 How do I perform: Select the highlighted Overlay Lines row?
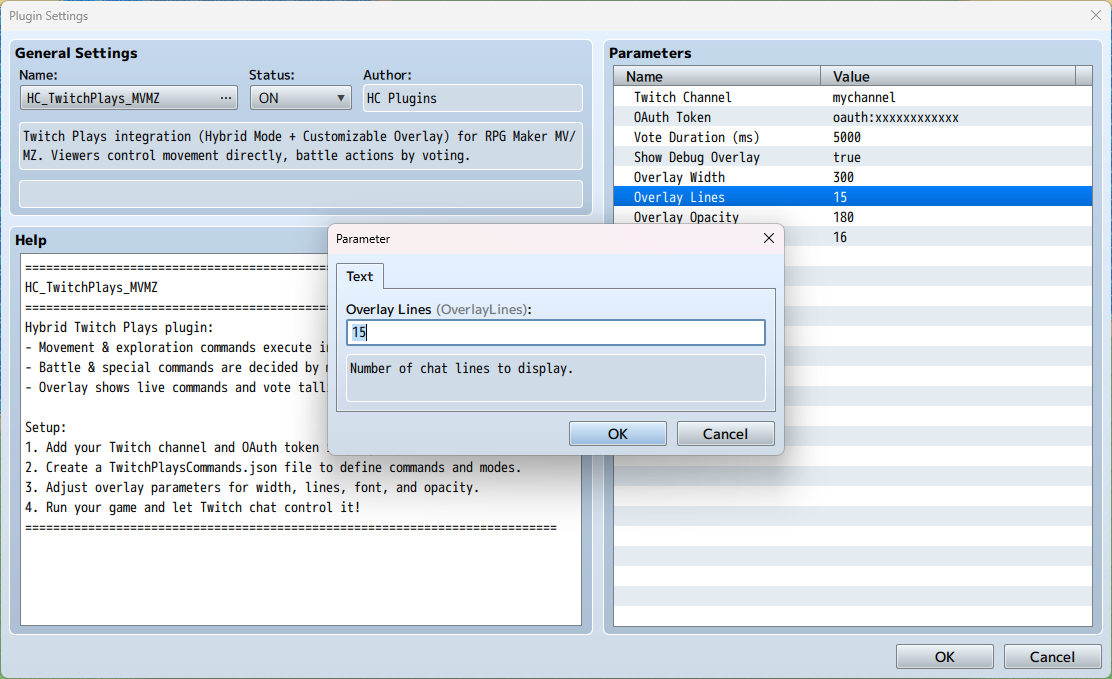click(852, 197)
